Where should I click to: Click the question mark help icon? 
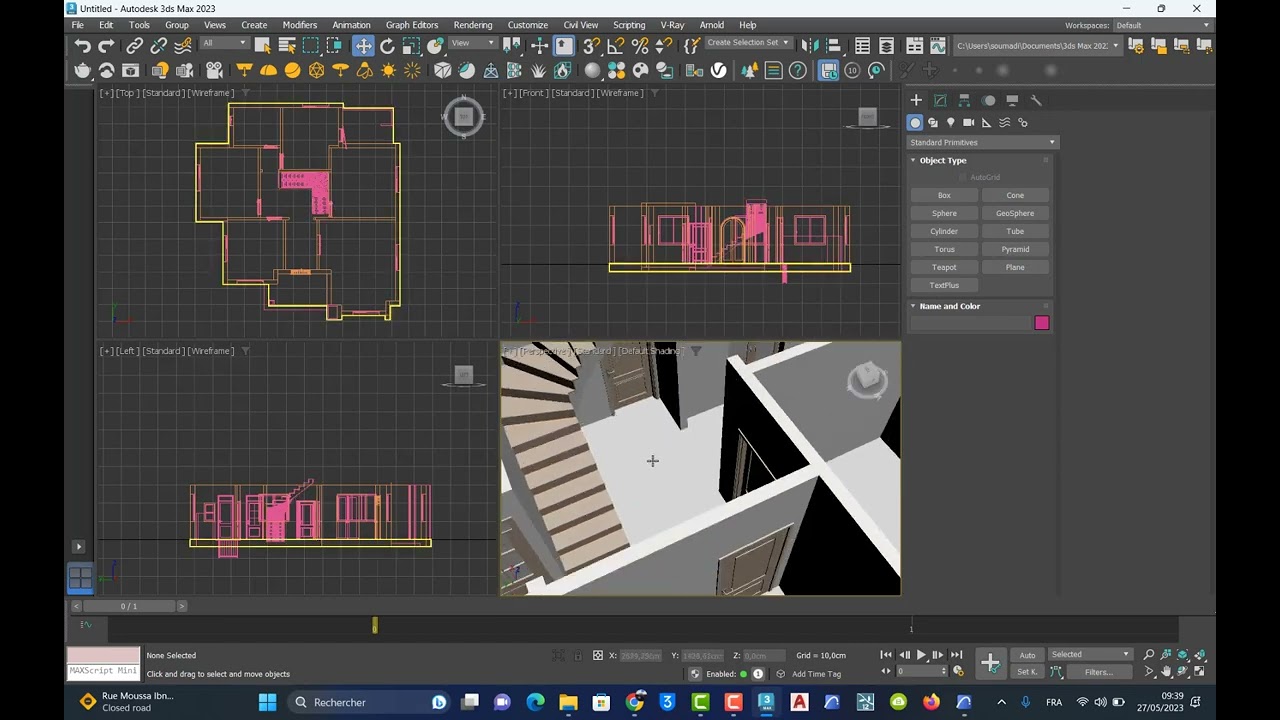pos(798,70)
